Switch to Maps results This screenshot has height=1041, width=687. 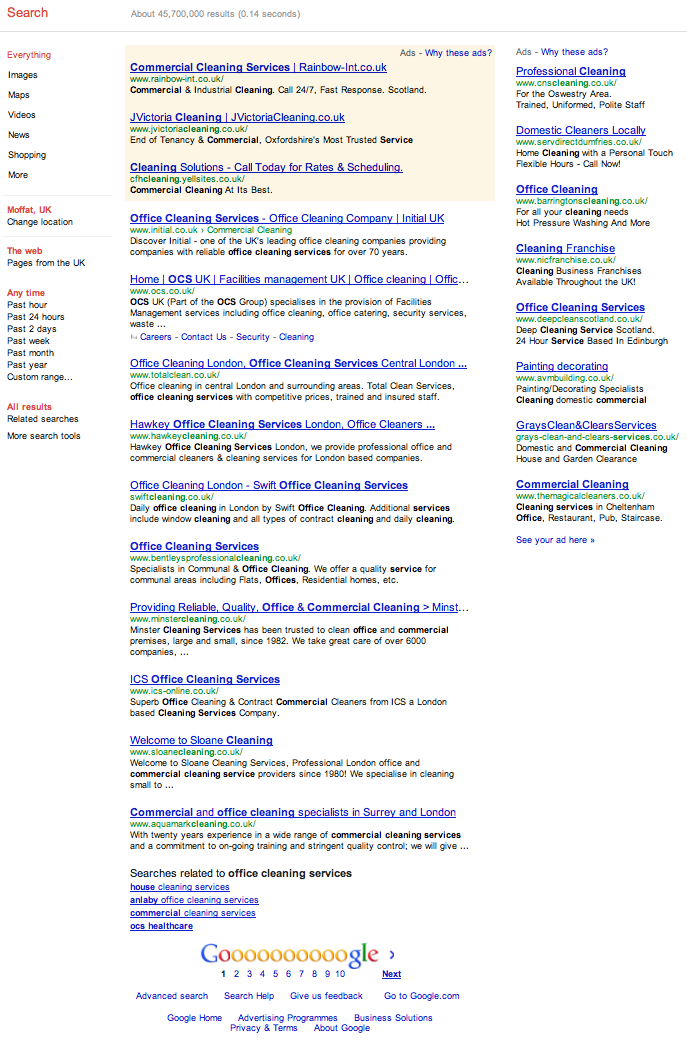(x=19, y=95)
